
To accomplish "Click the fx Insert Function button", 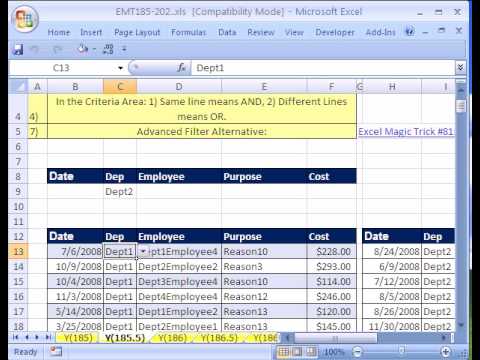I will (x=182, y=68).
